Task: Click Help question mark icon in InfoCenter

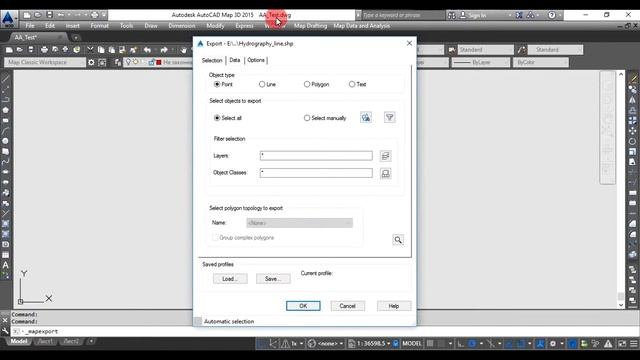Action: (551, 15)
